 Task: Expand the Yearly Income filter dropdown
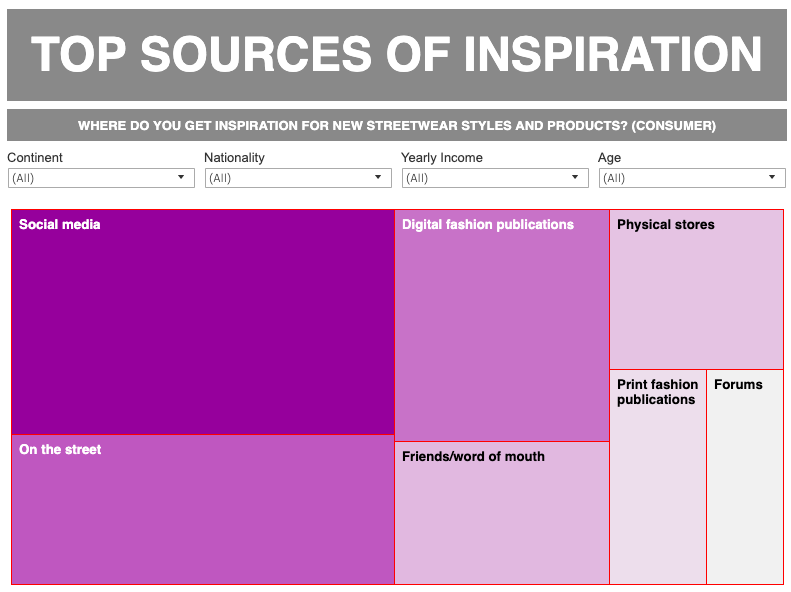pos(494,178)
